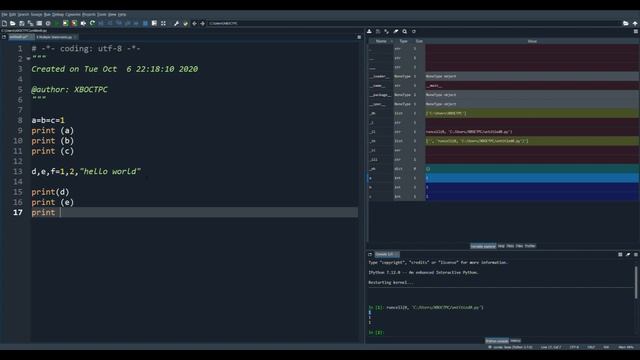
Task: Sort variables by Name column
Action: coord(381,41)
